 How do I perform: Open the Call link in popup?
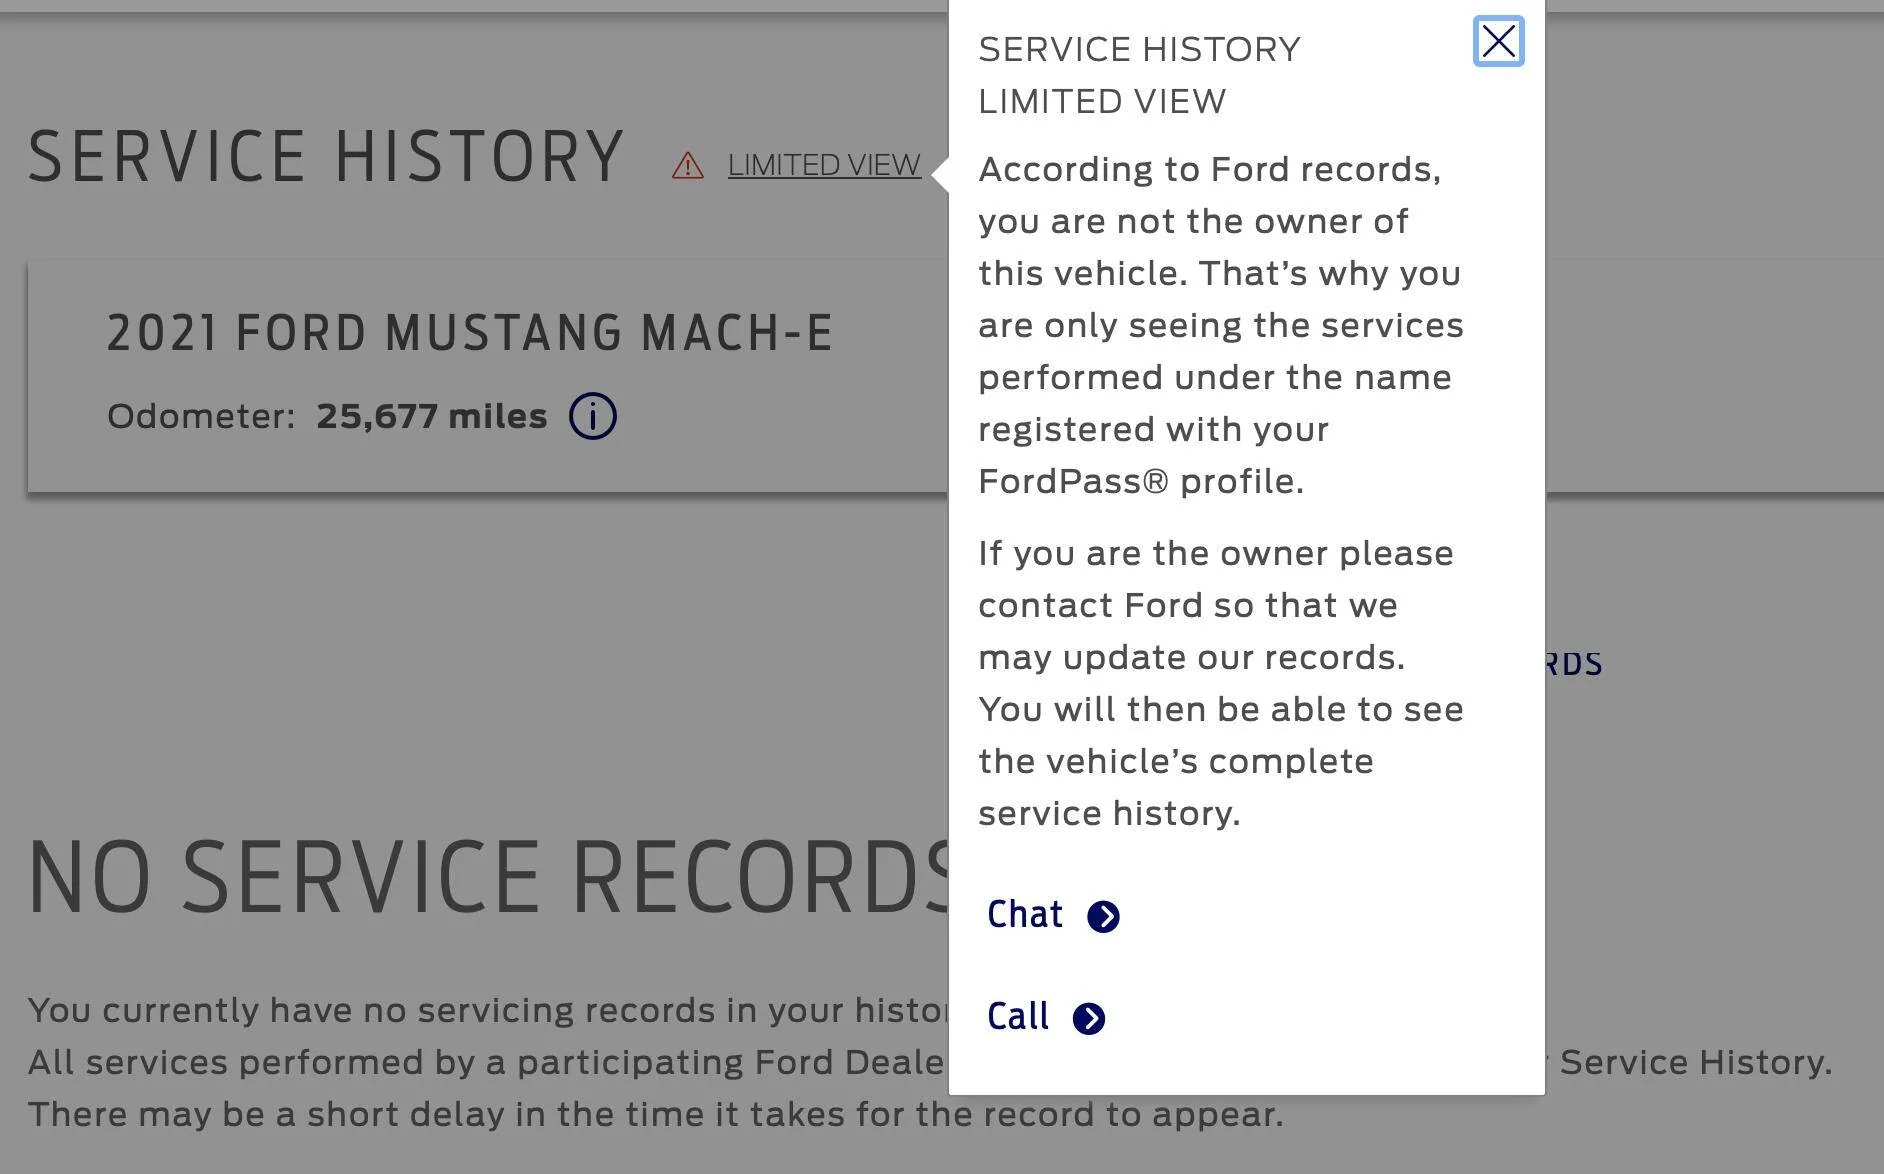(1045, 1017)
